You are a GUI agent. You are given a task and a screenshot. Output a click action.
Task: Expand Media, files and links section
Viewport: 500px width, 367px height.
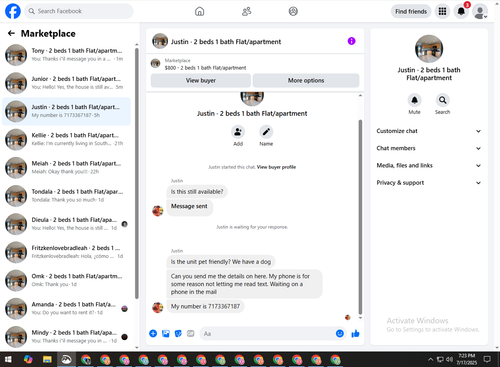coord(429,165)
